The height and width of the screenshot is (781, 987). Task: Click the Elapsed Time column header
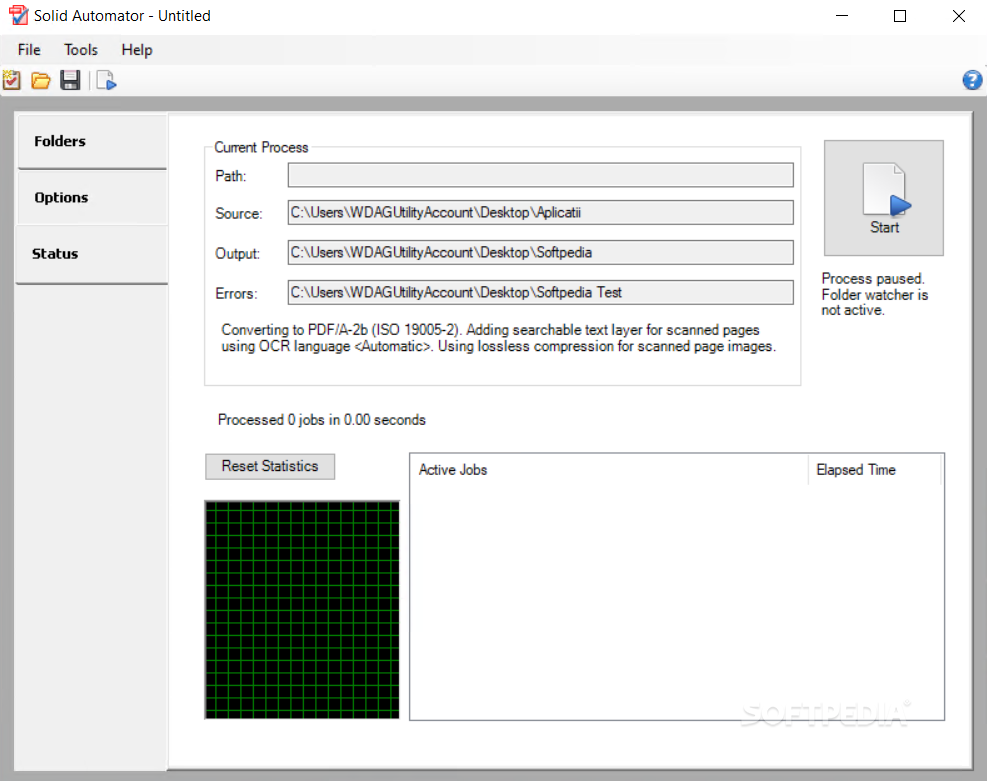tap(875, 470)
